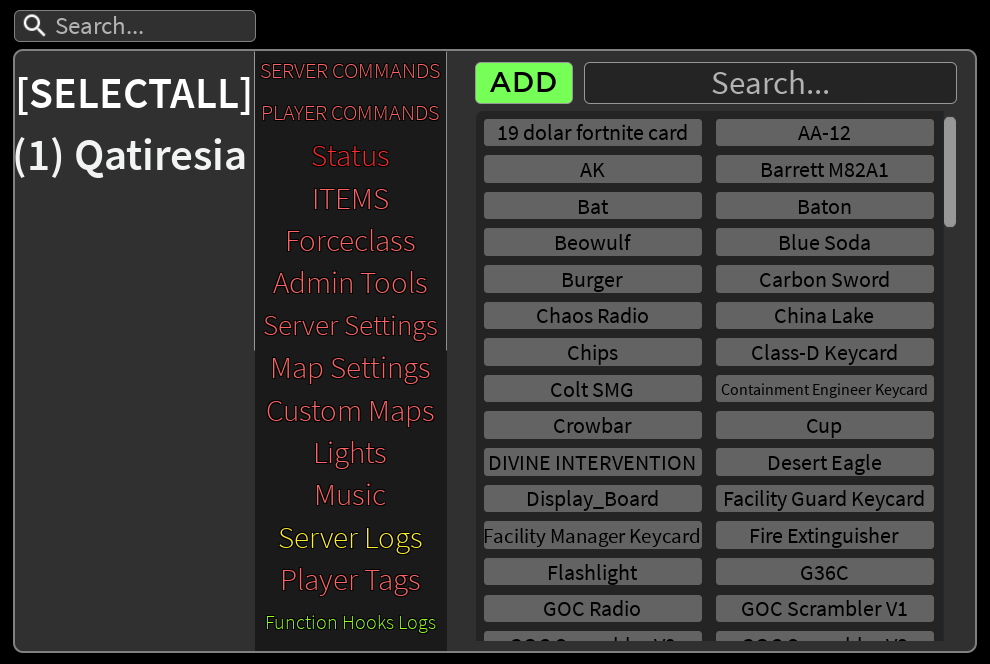Open the Status menu item
This screenshot has width=990, height=664.
[x=350, y=156]
